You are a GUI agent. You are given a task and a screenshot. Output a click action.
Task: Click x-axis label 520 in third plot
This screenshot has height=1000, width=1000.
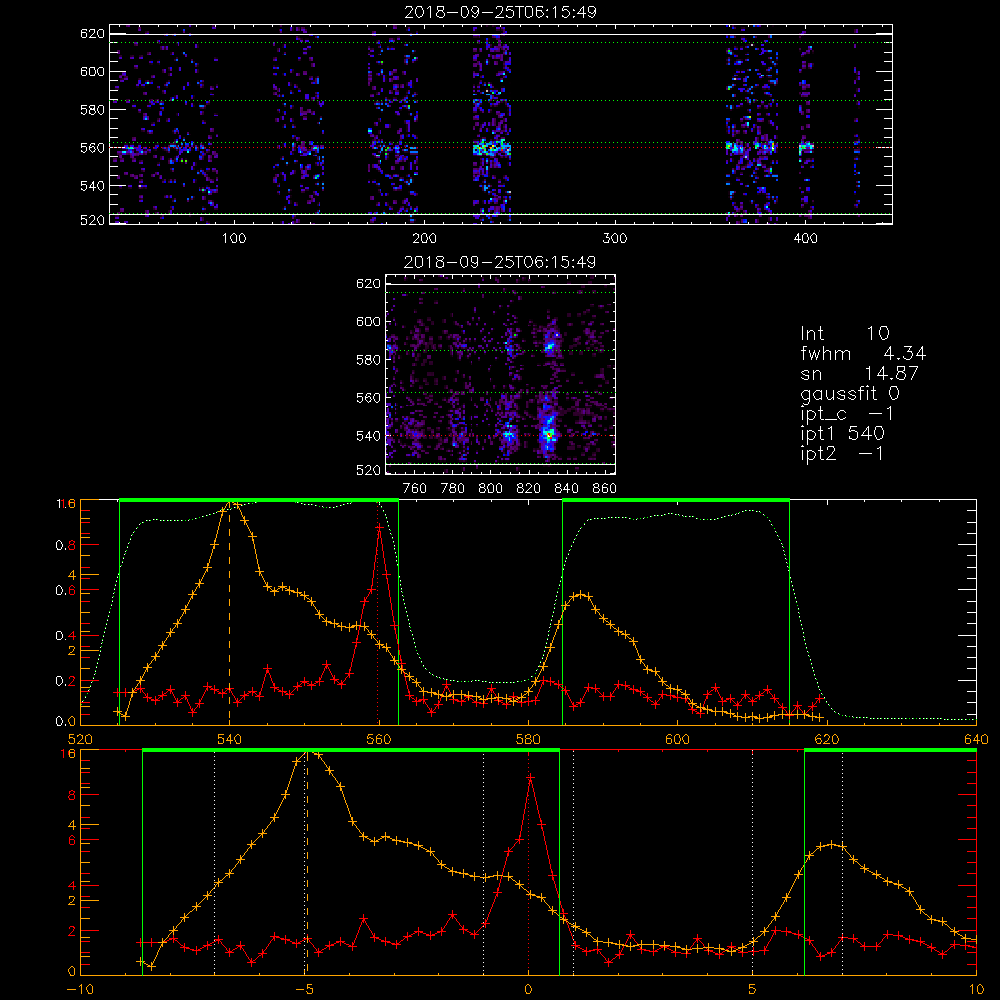[80, 740]
